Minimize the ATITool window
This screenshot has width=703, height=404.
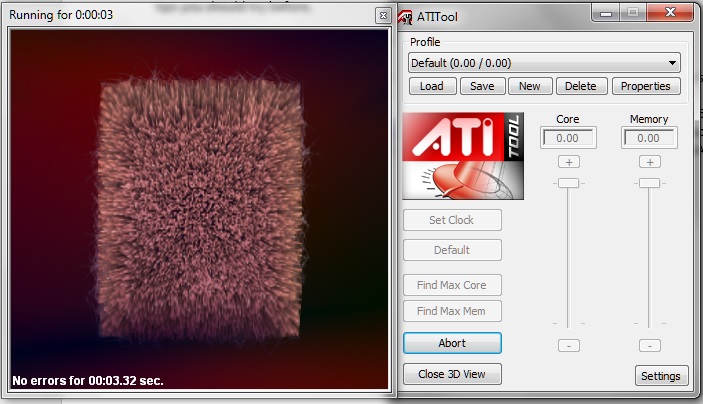pyautogui.click(x=606, y=13)
